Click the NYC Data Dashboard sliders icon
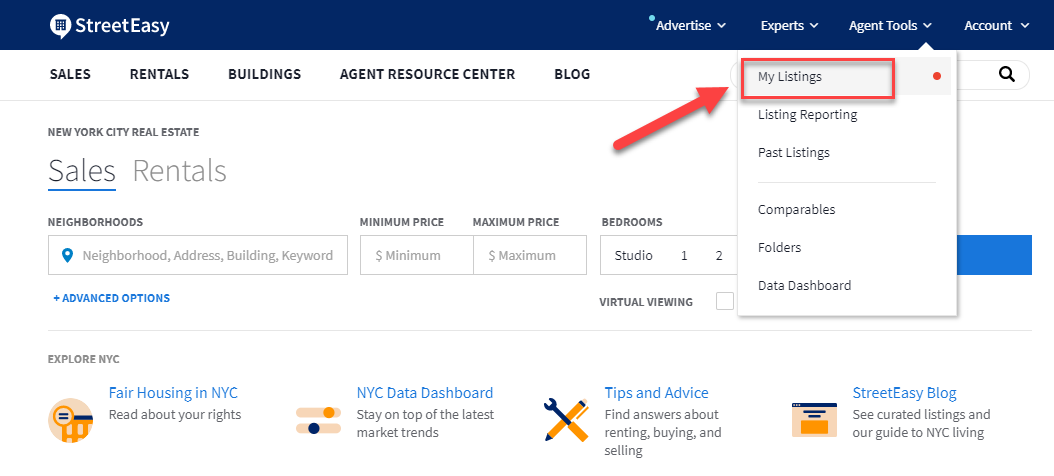Viewport: 1054px width, 476px height. coord(319,420)
